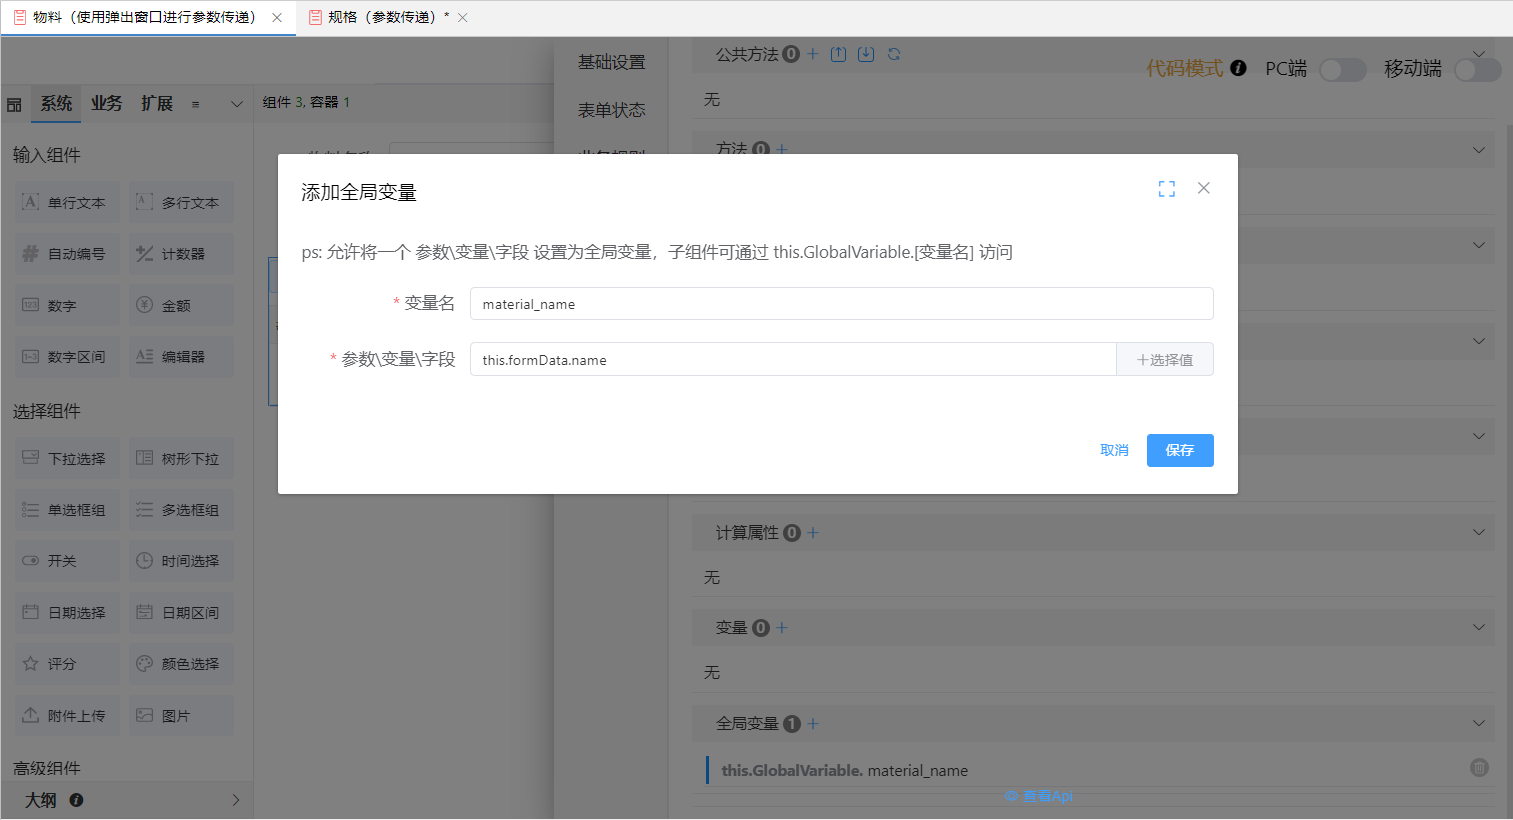The image size is (1513, 820).
Task: Select the 业务 component tab
Action: [106, 103]
